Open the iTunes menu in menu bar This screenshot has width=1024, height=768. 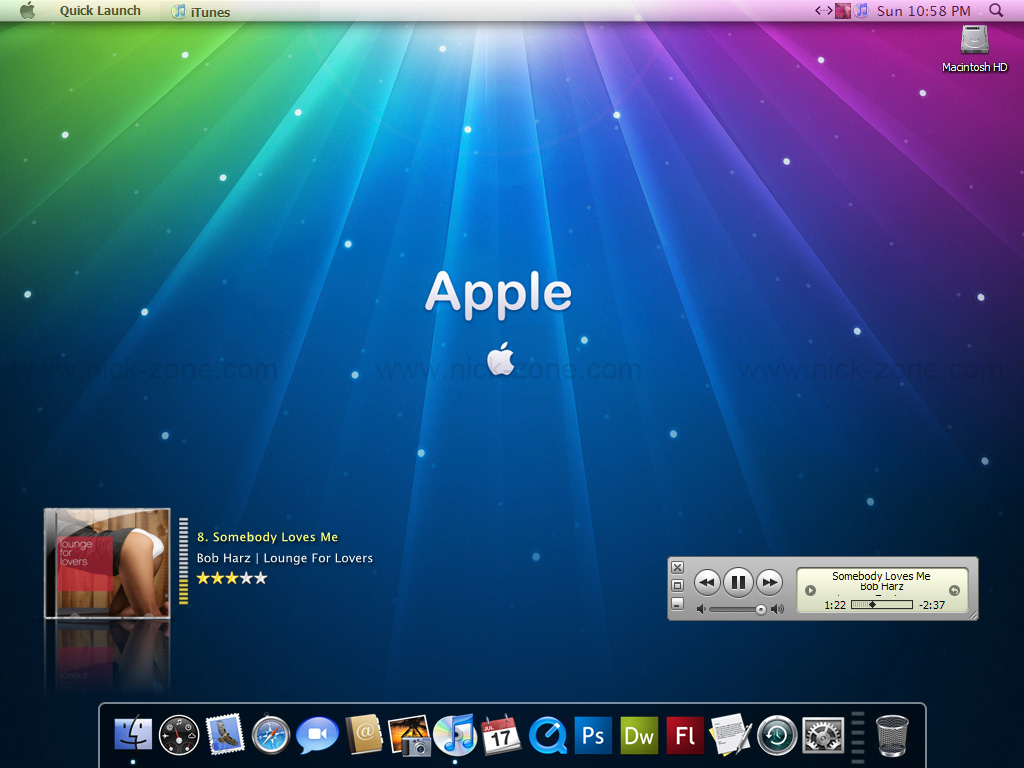[201, 11]
